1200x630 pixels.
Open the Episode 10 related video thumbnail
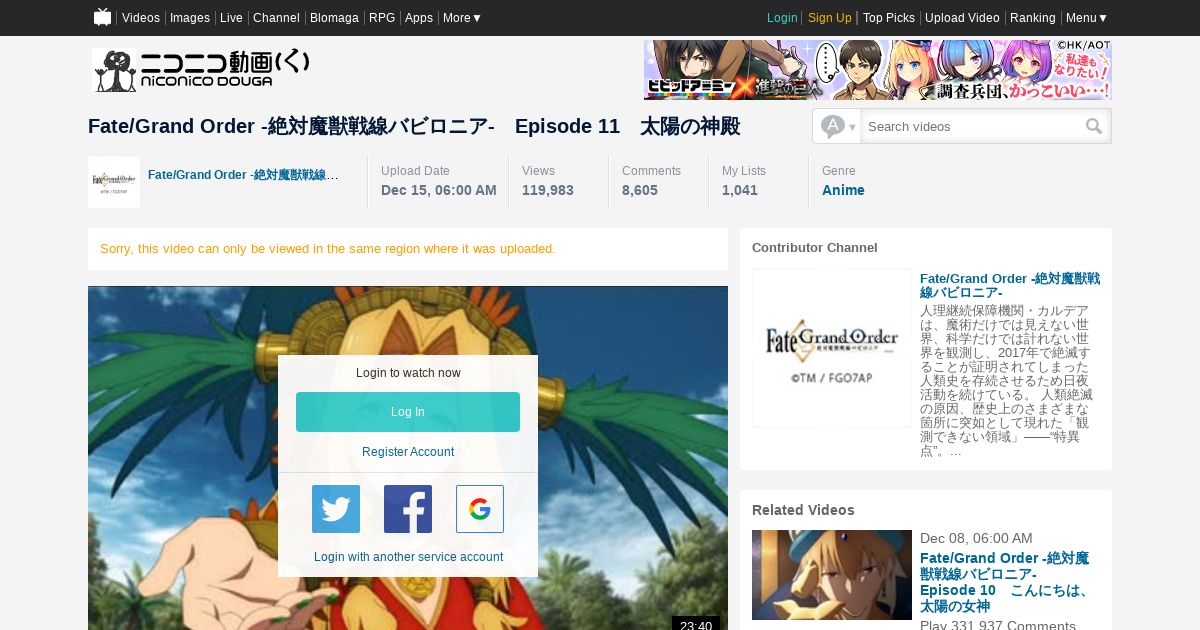pyautogui.click(x=832, y=575)
